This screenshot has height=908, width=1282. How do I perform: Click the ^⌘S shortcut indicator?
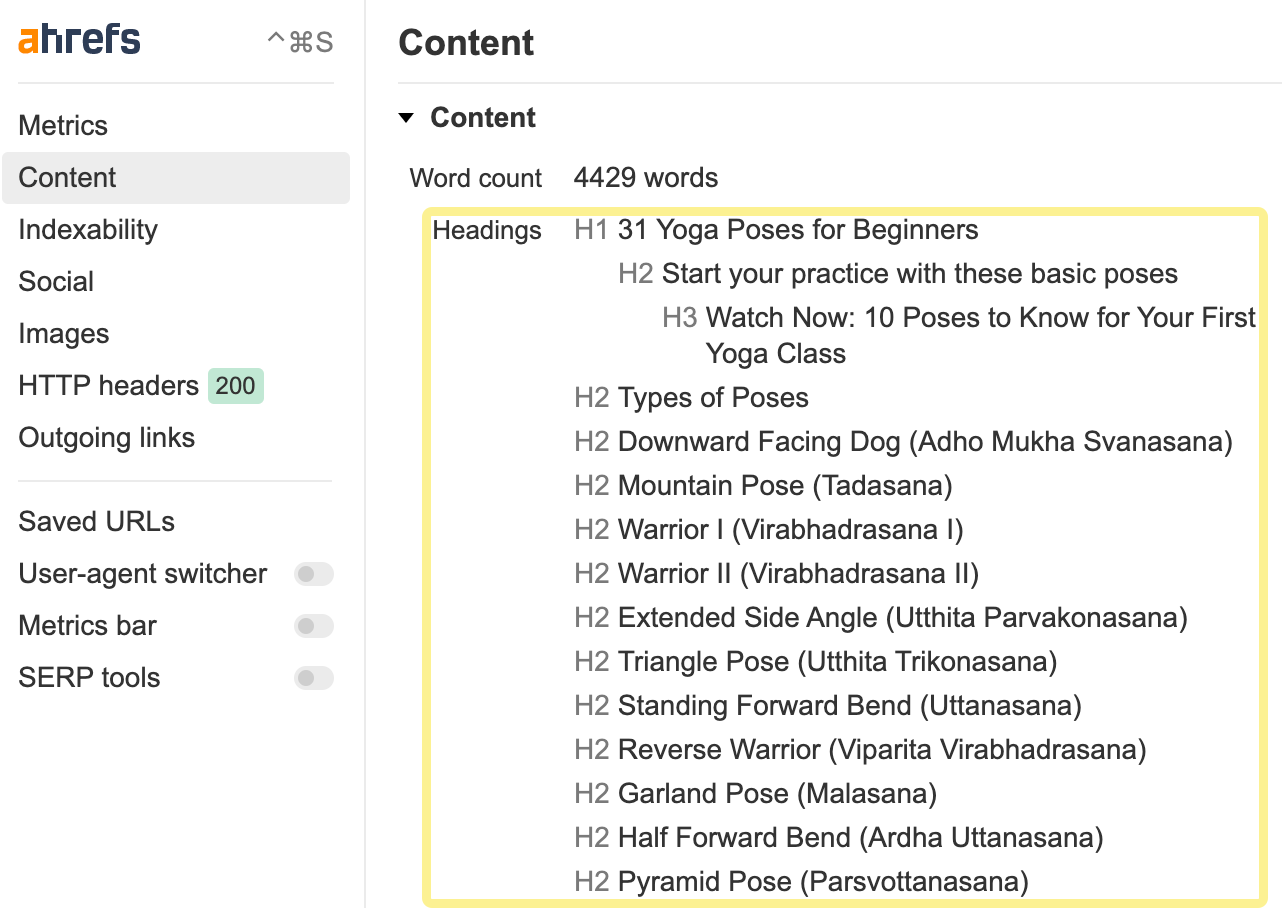(x=299, y=40)
